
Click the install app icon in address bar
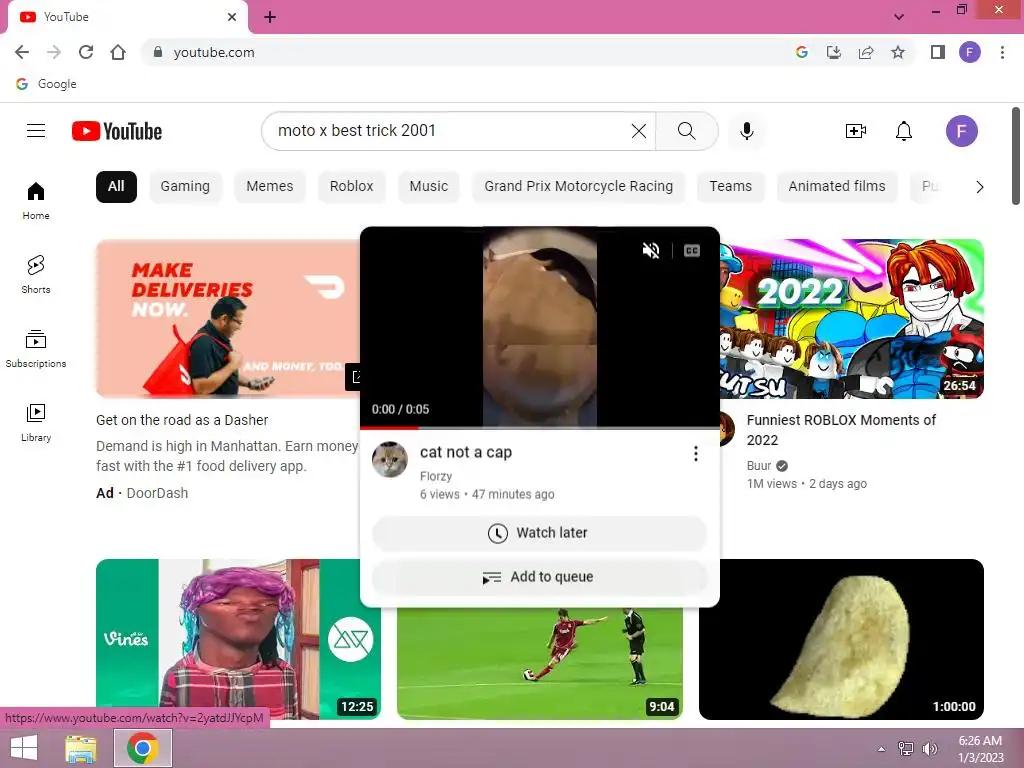833,52
